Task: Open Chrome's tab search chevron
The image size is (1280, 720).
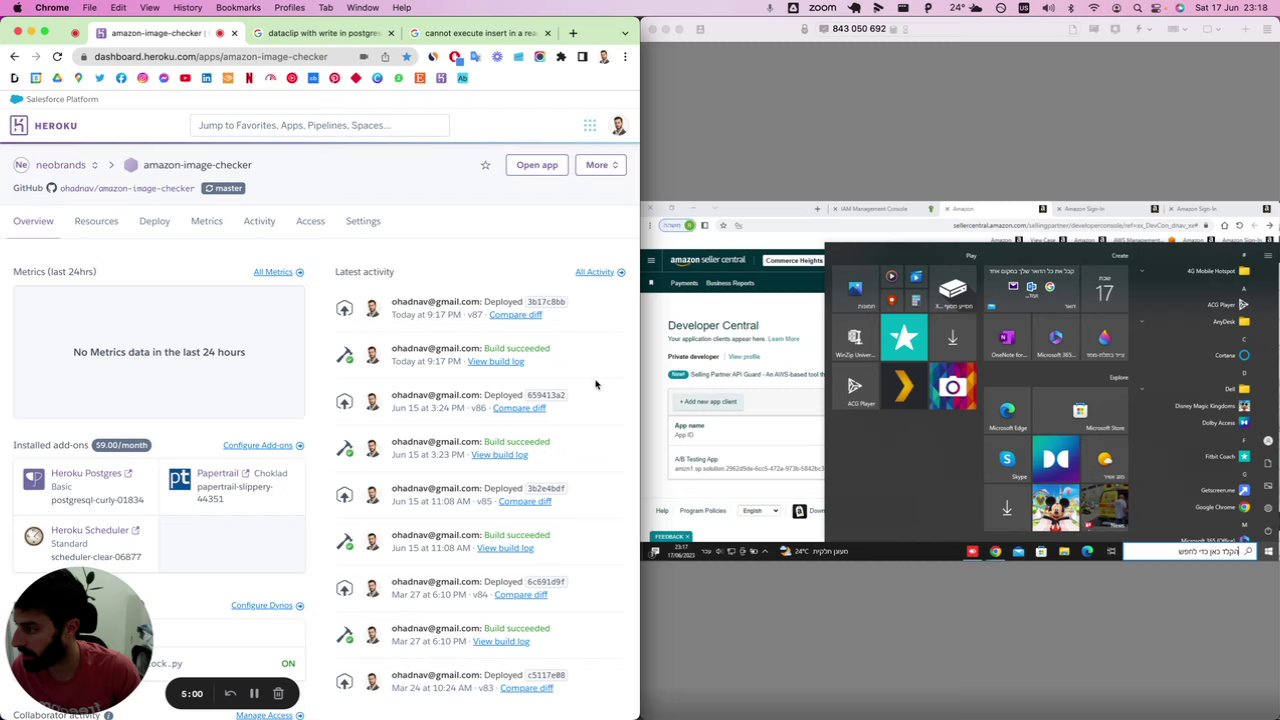Action: coord(625,33)
